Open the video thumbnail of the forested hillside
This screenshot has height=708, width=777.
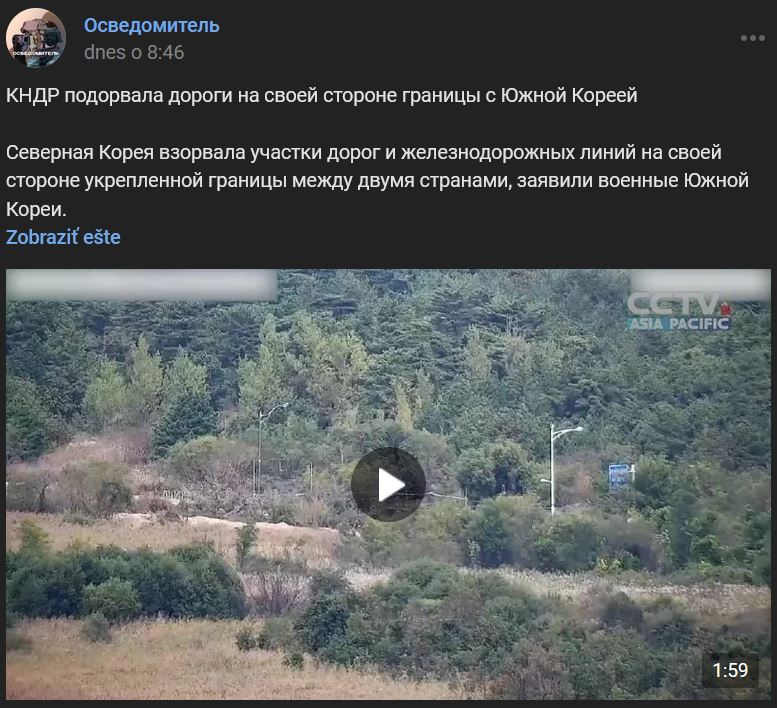388,485
